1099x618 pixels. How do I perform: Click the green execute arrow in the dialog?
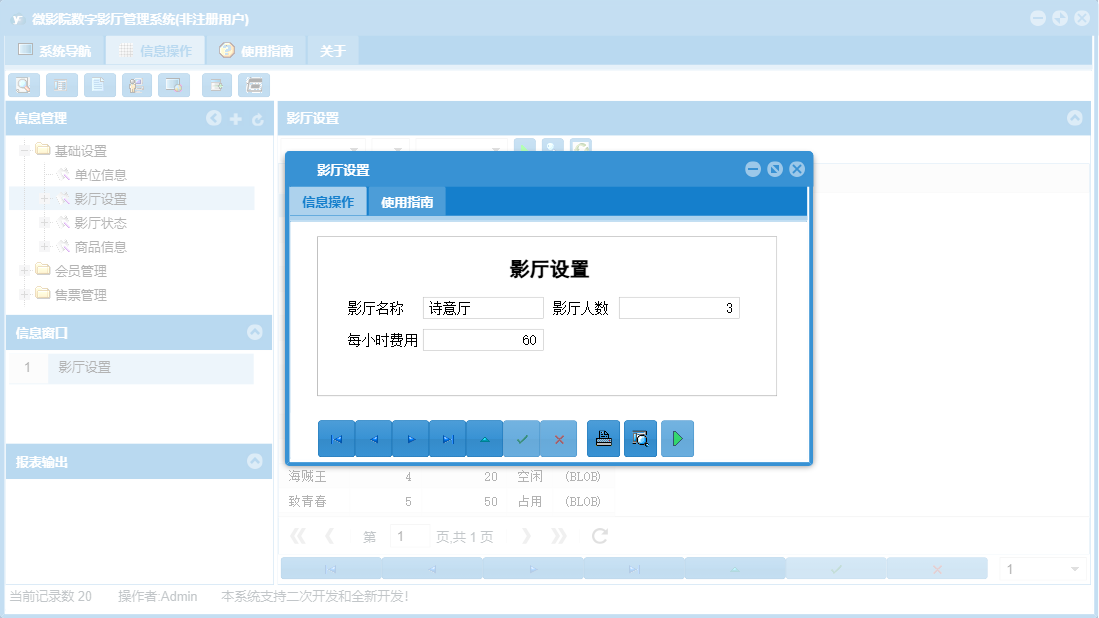677,438
